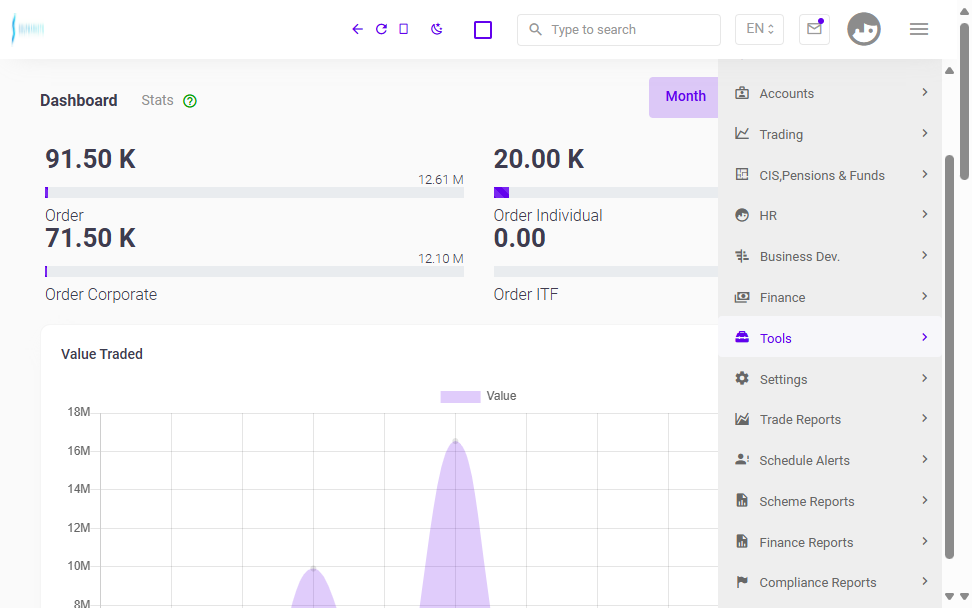
Task: Click the search magnifier icon
Action: (x=535, y=29)
